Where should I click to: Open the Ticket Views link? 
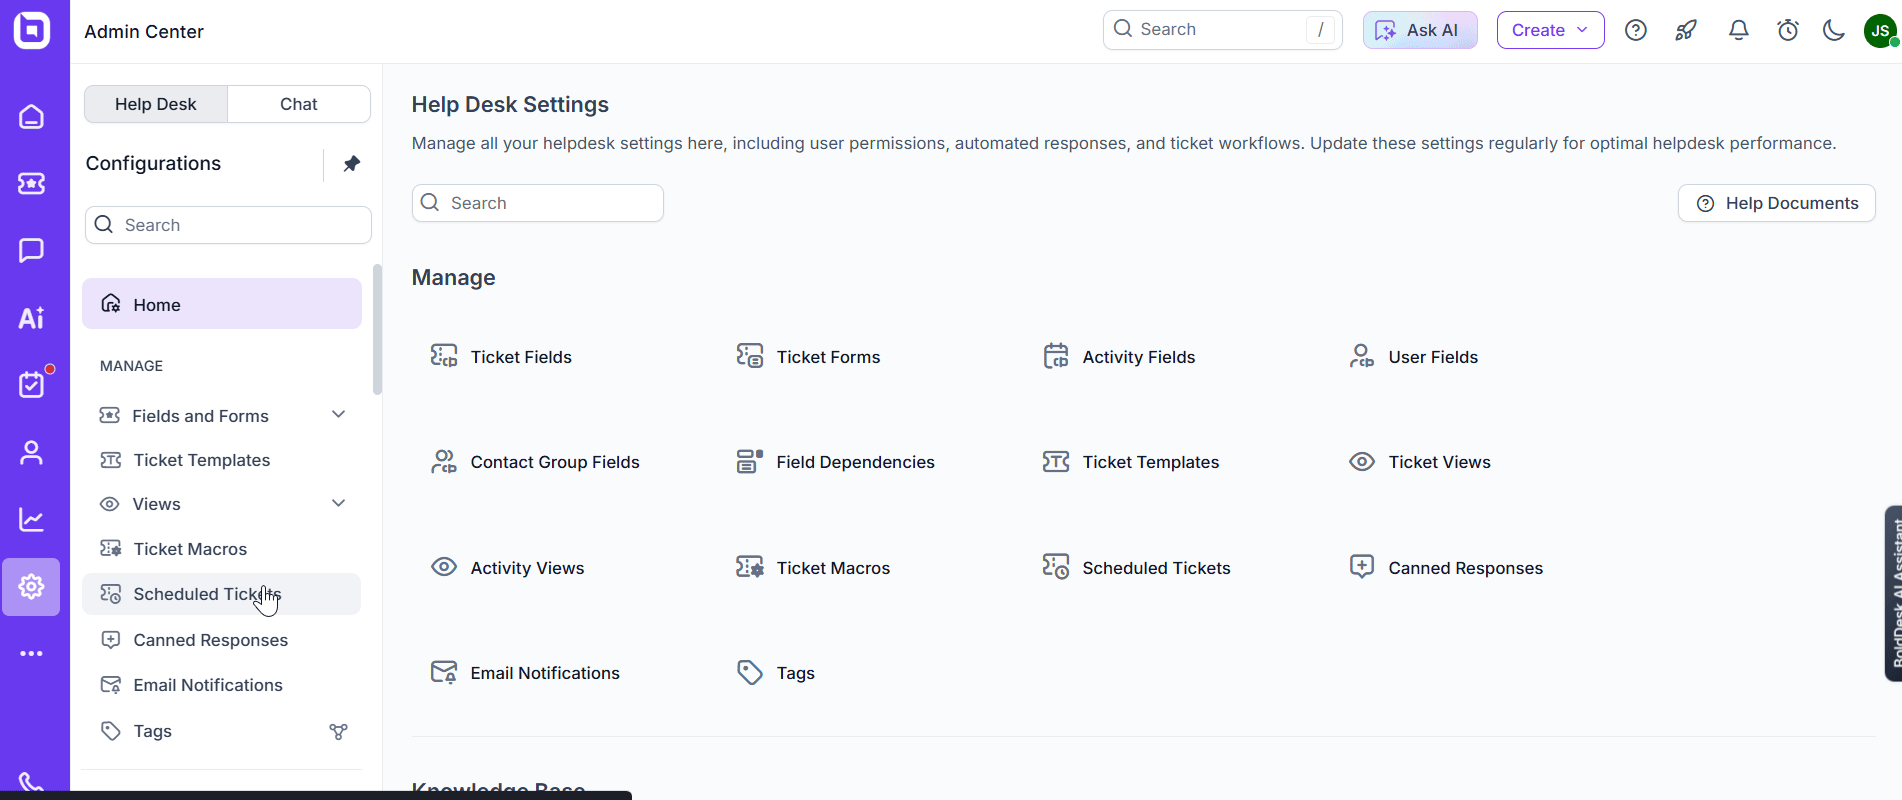tap(1438, 462)
